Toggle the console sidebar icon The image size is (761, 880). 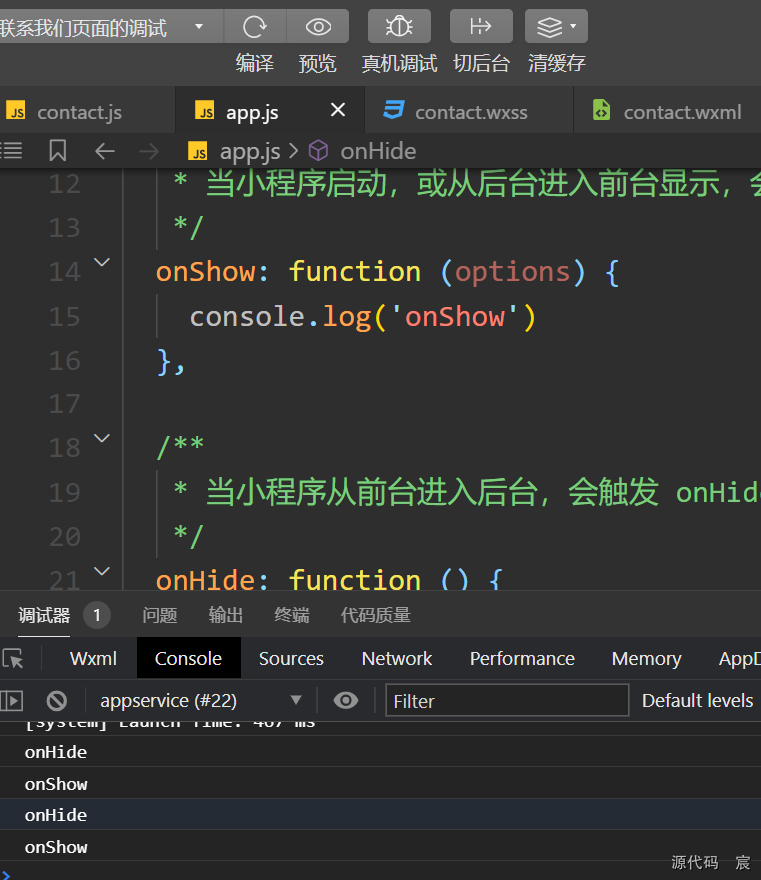[x=12, y=700]
